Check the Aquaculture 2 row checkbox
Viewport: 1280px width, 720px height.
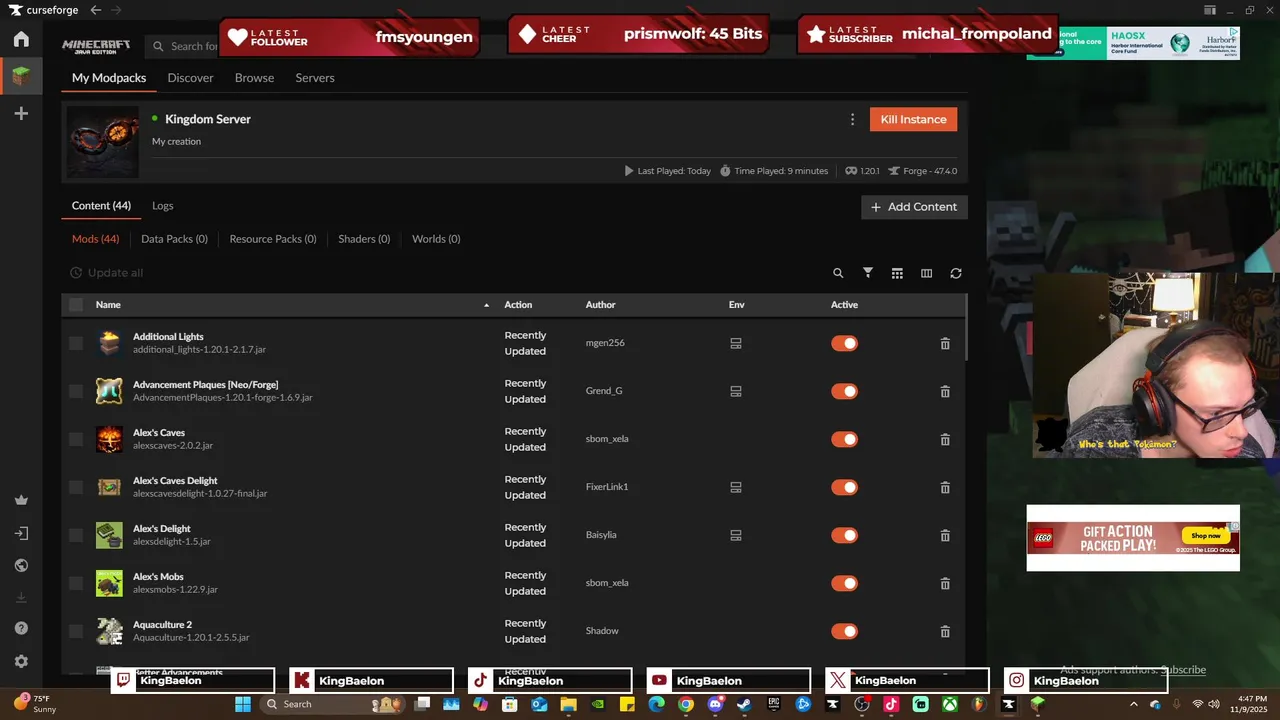76,631
